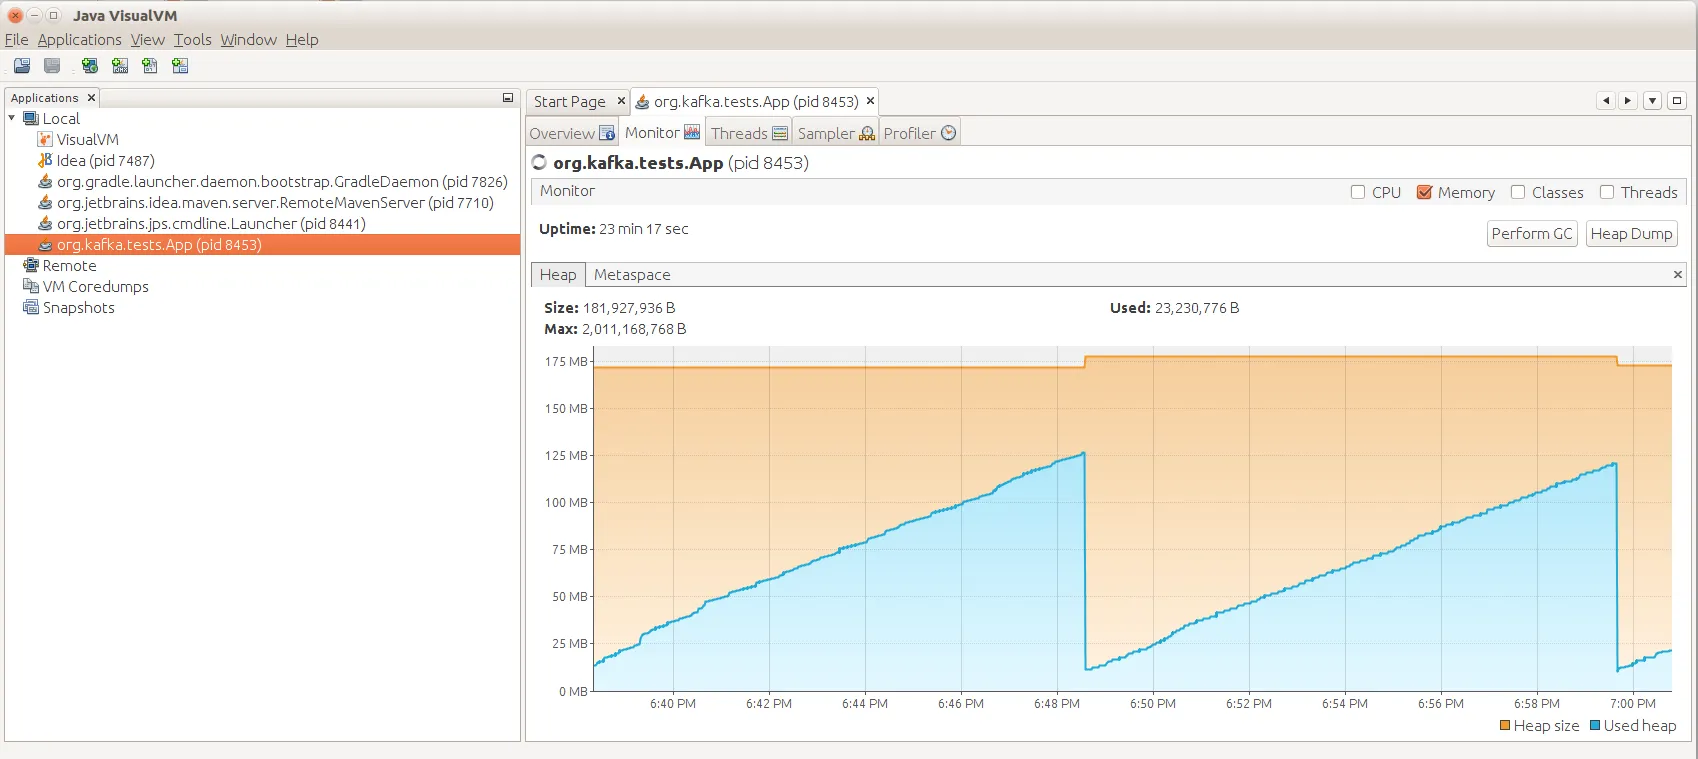Viewport: 1698px width, 759px height.
Task: Enable the CPU graph checkbox
Action: point(1358,192)
